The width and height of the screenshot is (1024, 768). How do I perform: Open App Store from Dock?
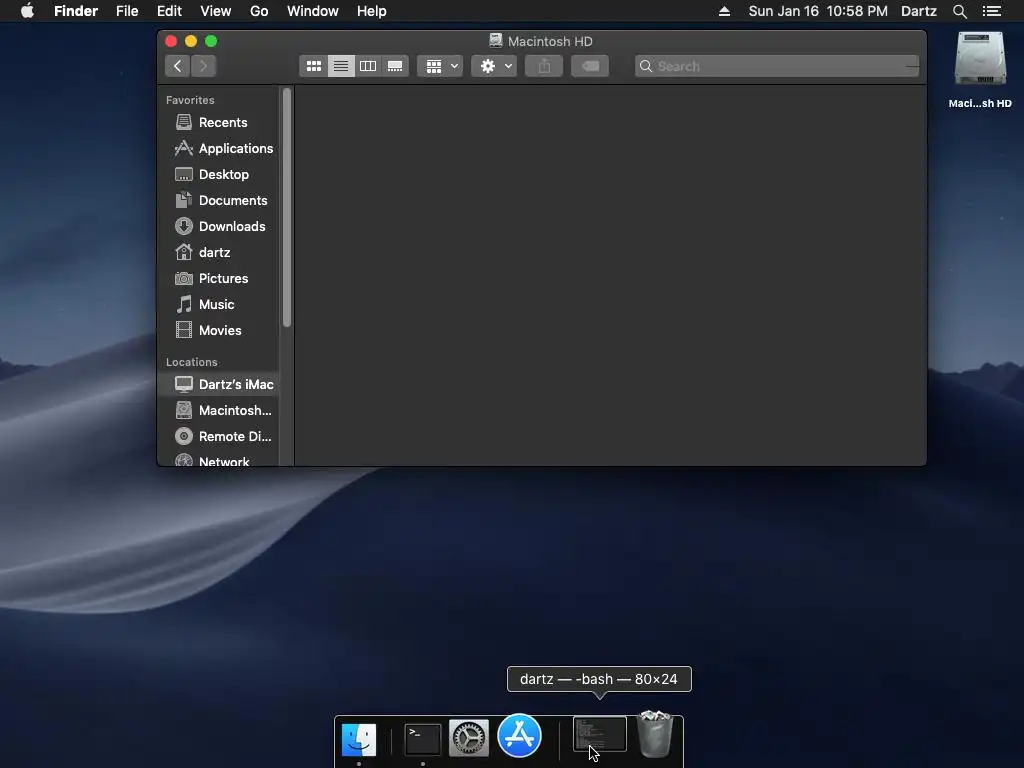pyautogui.click(x=519, y=735)
